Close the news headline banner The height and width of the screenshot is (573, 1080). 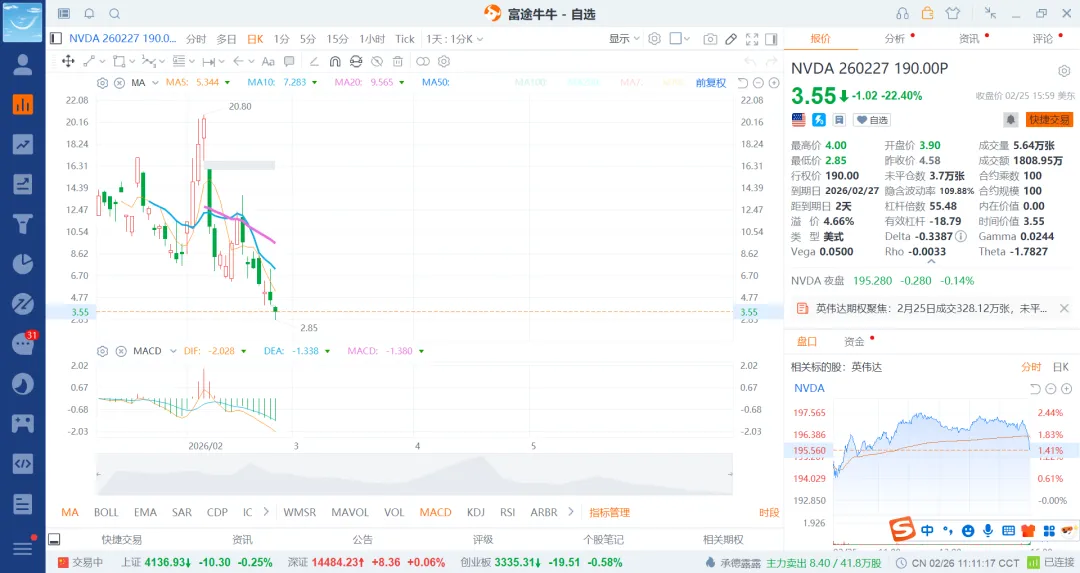click(1064, 309)
